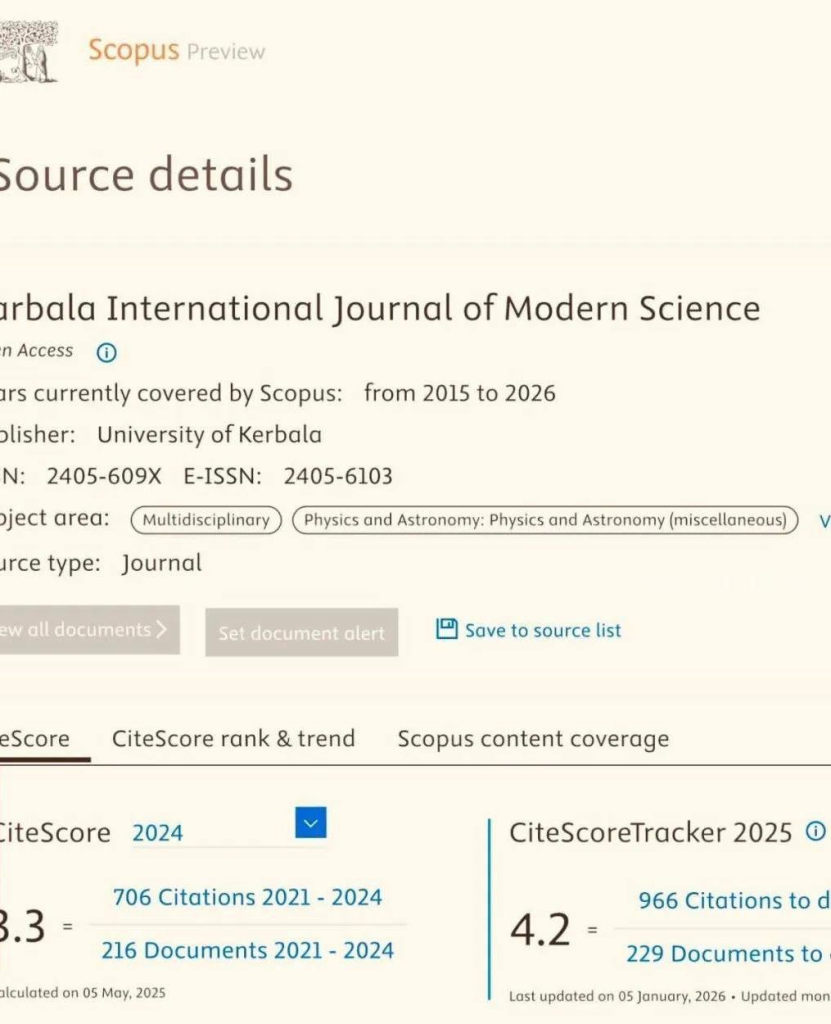Open the Scopus Preview home logo
Viewport: 831px width, 1024px height.
176,51
